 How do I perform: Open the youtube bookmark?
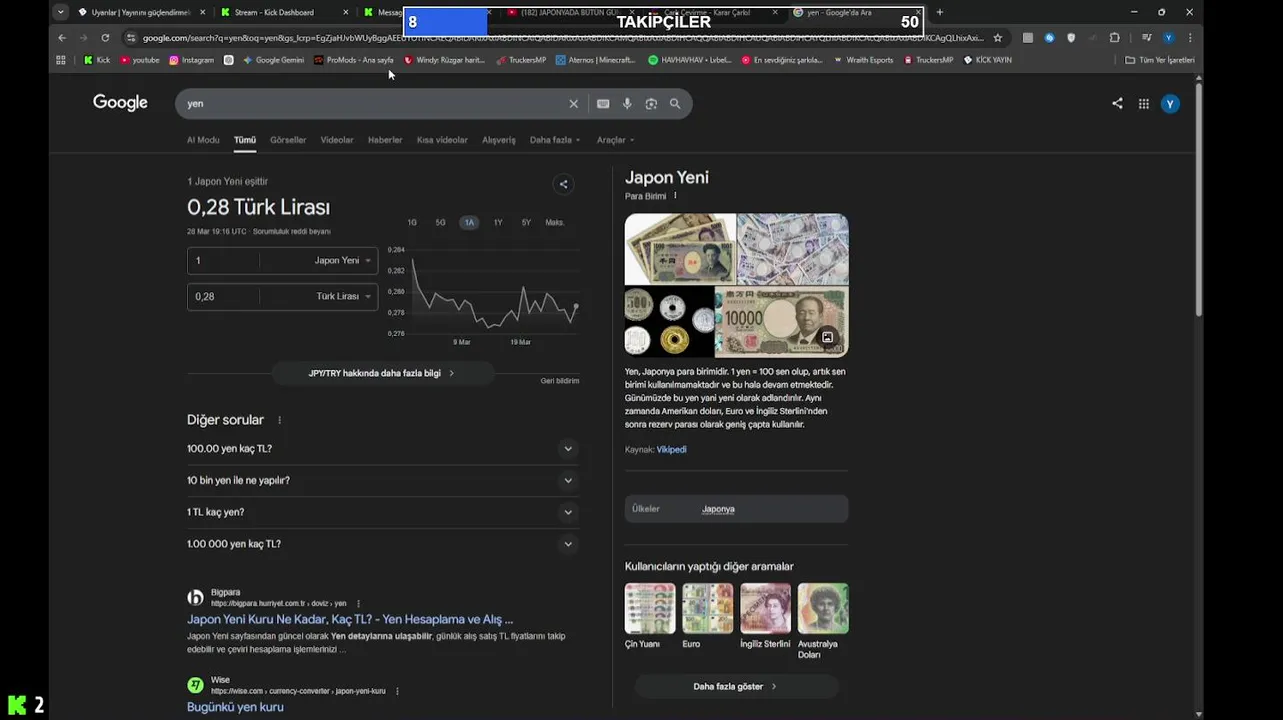[139, 60]
